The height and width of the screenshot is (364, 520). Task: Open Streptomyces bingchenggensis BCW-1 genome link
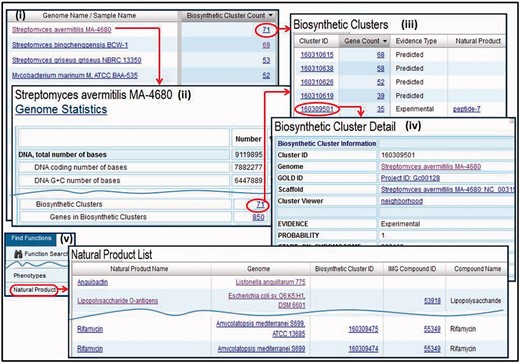tap(70, 45)
